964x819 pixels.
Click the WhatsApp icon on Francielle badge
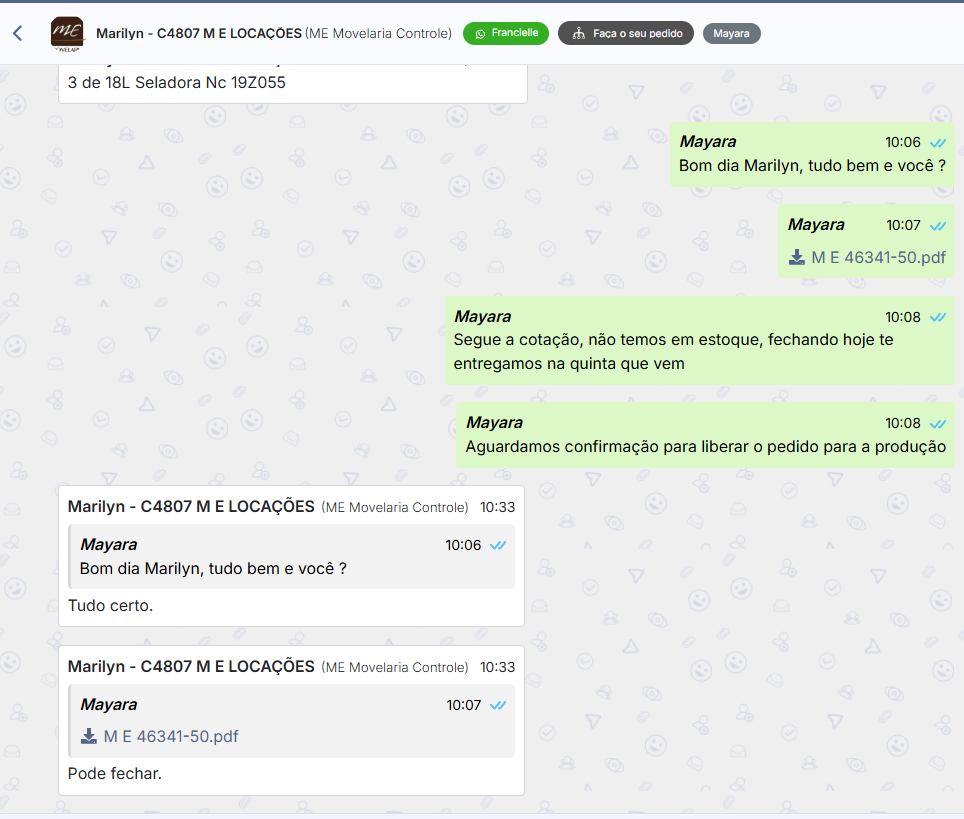(x=480, y=33)
